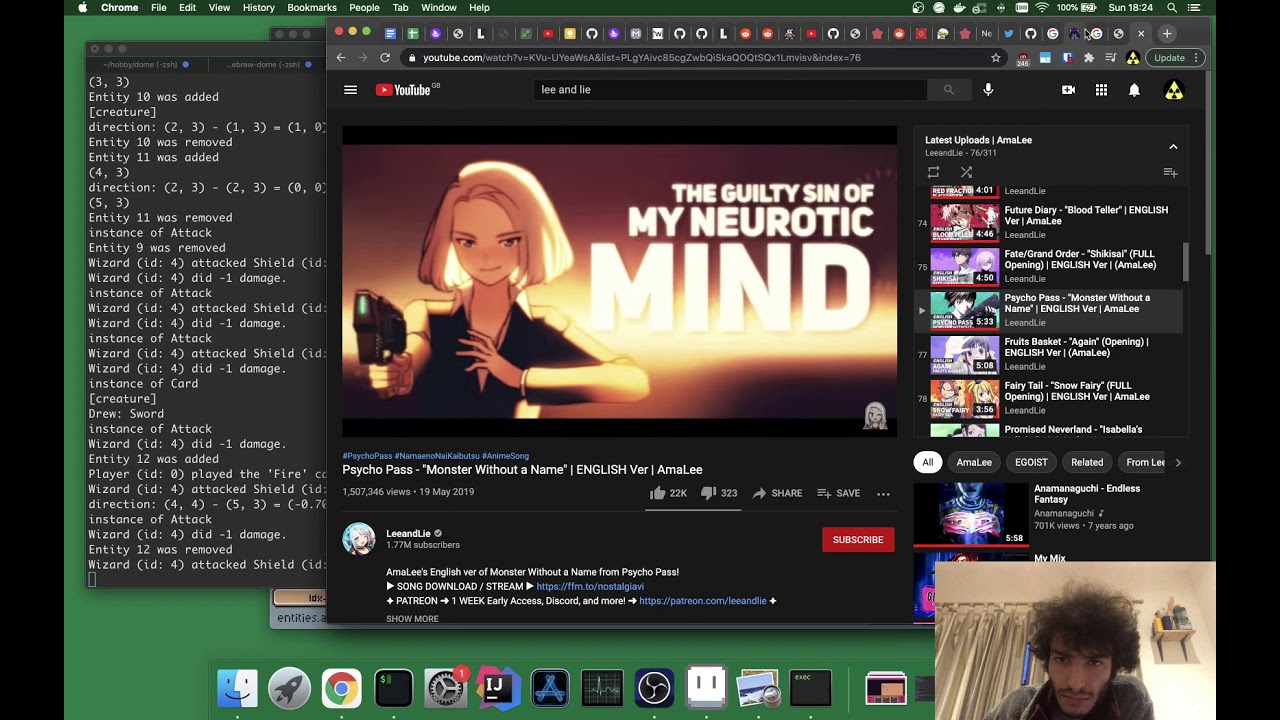
Task: Click the Chrome address bar URL
Action: tap(641, 58)
